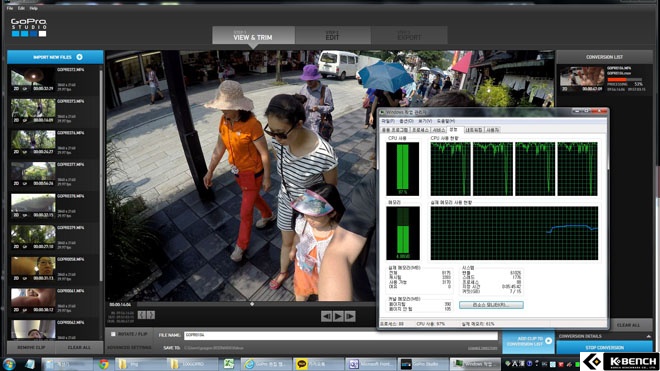Select clip thumbnail GOPR0377.MP4
This screenshot has width=660, height=371.
pos(33,173)
